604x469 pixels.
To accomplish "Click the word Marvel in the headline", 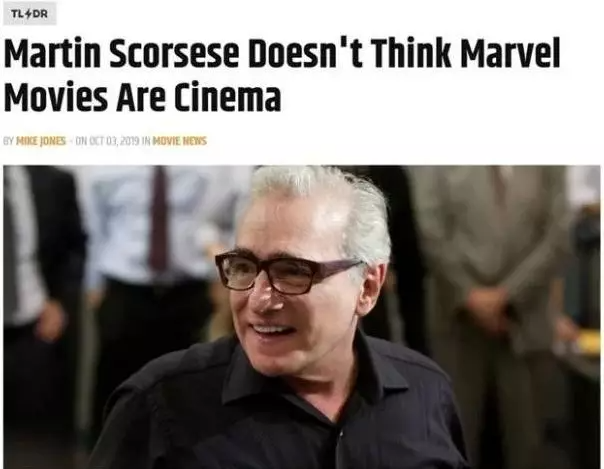I will pyautogui.click(x=510, y=53).
